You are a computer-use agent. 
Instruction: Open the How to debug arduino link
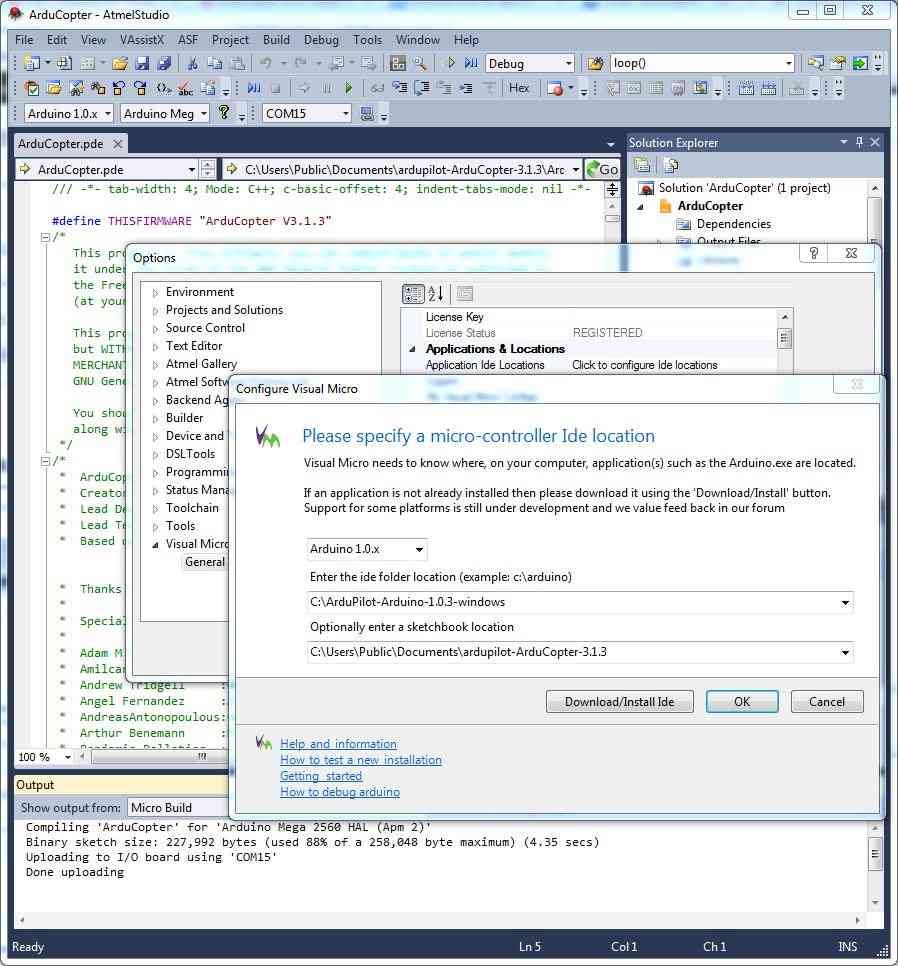pos(339,792)
